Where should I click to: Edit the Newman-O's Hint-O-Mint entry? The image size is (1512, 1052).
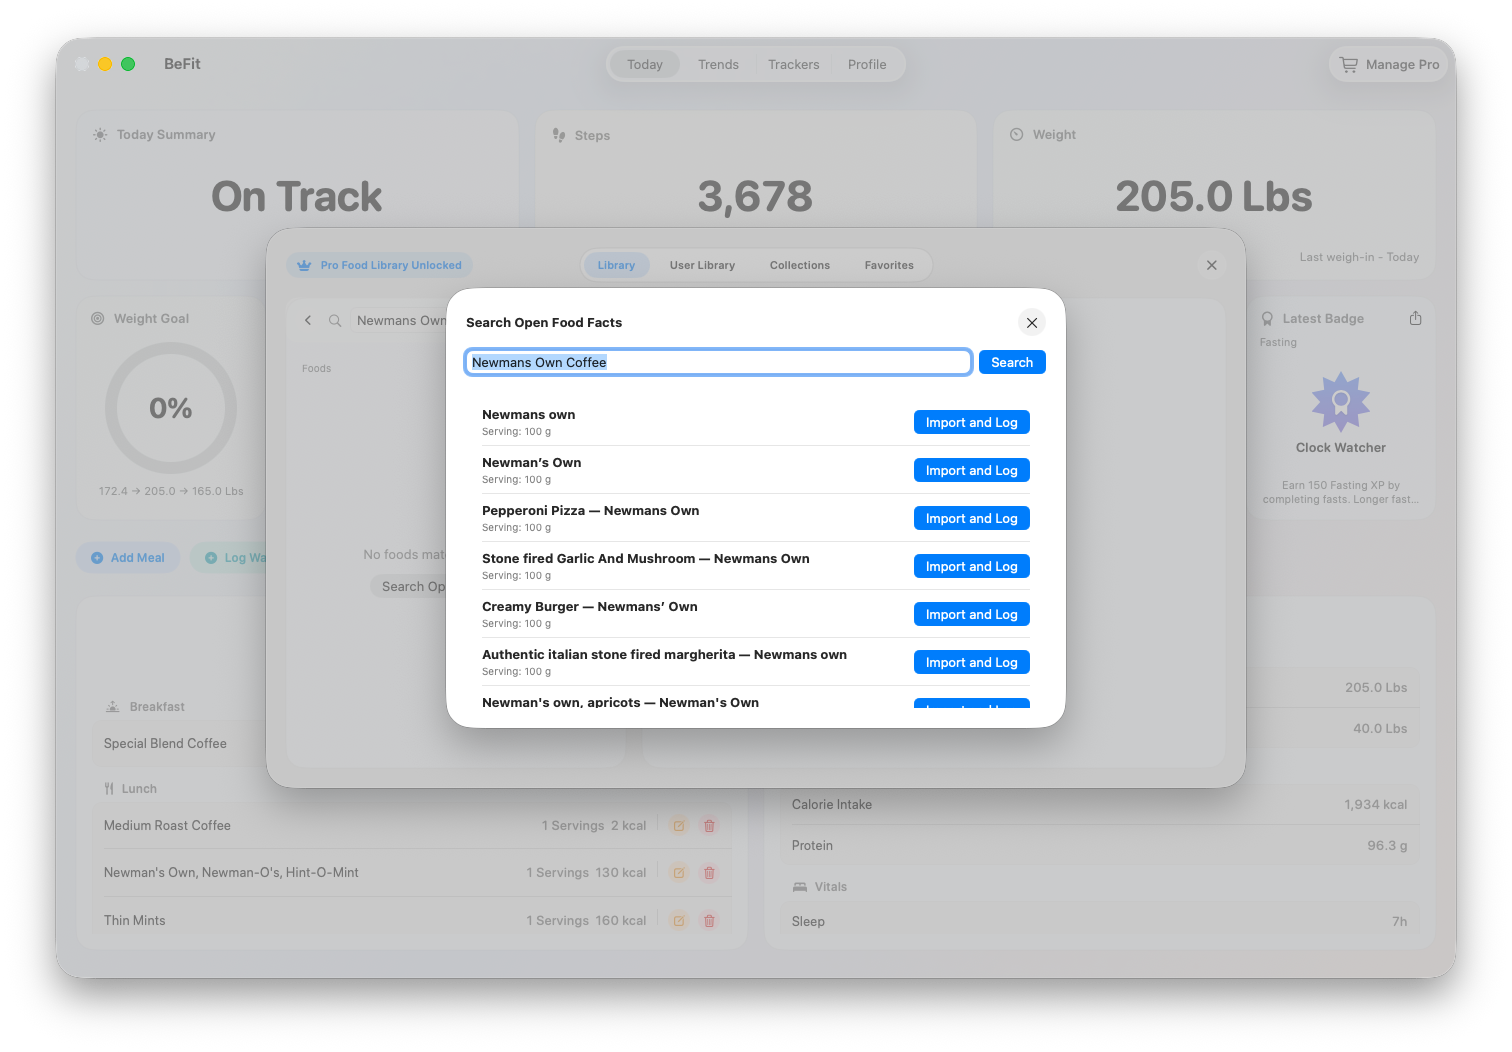[679, 873]
